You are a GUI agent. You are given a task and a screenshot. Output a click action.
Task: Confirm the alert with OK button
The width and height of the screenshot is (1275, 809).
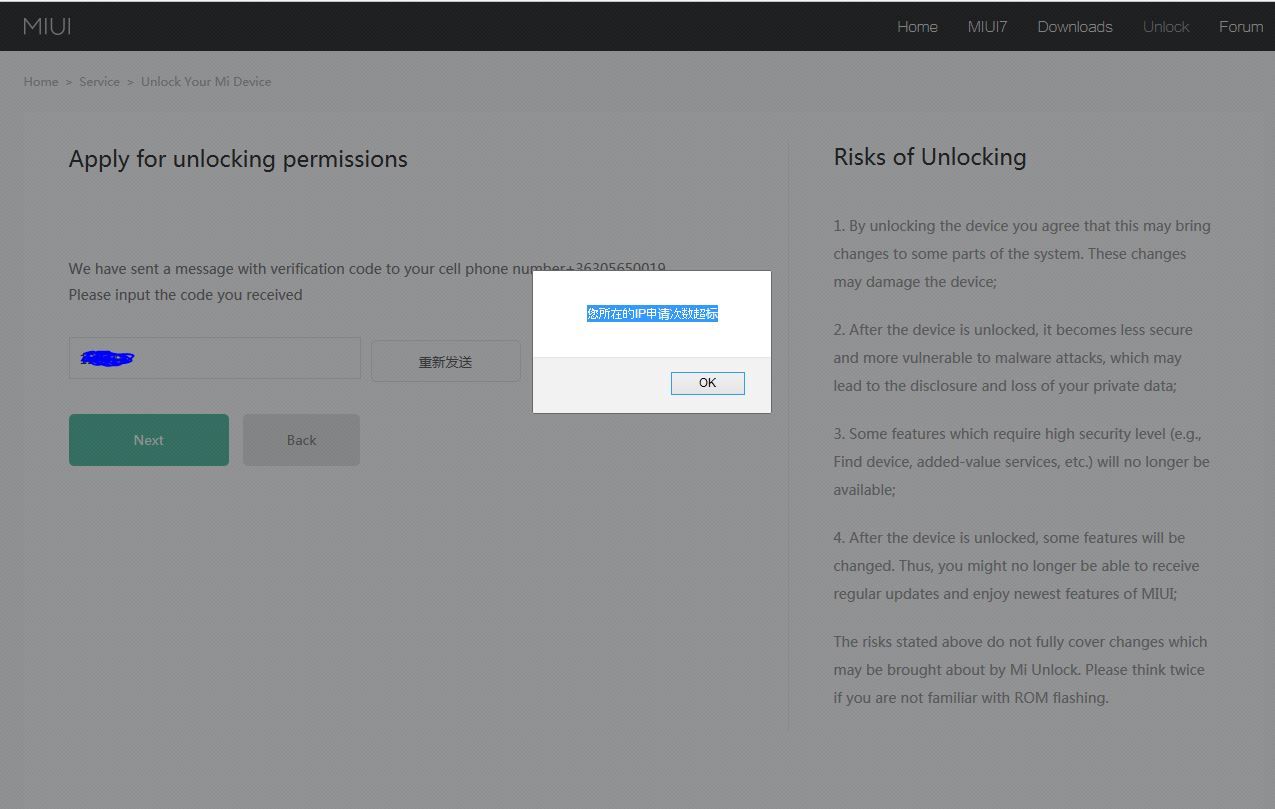708,383
